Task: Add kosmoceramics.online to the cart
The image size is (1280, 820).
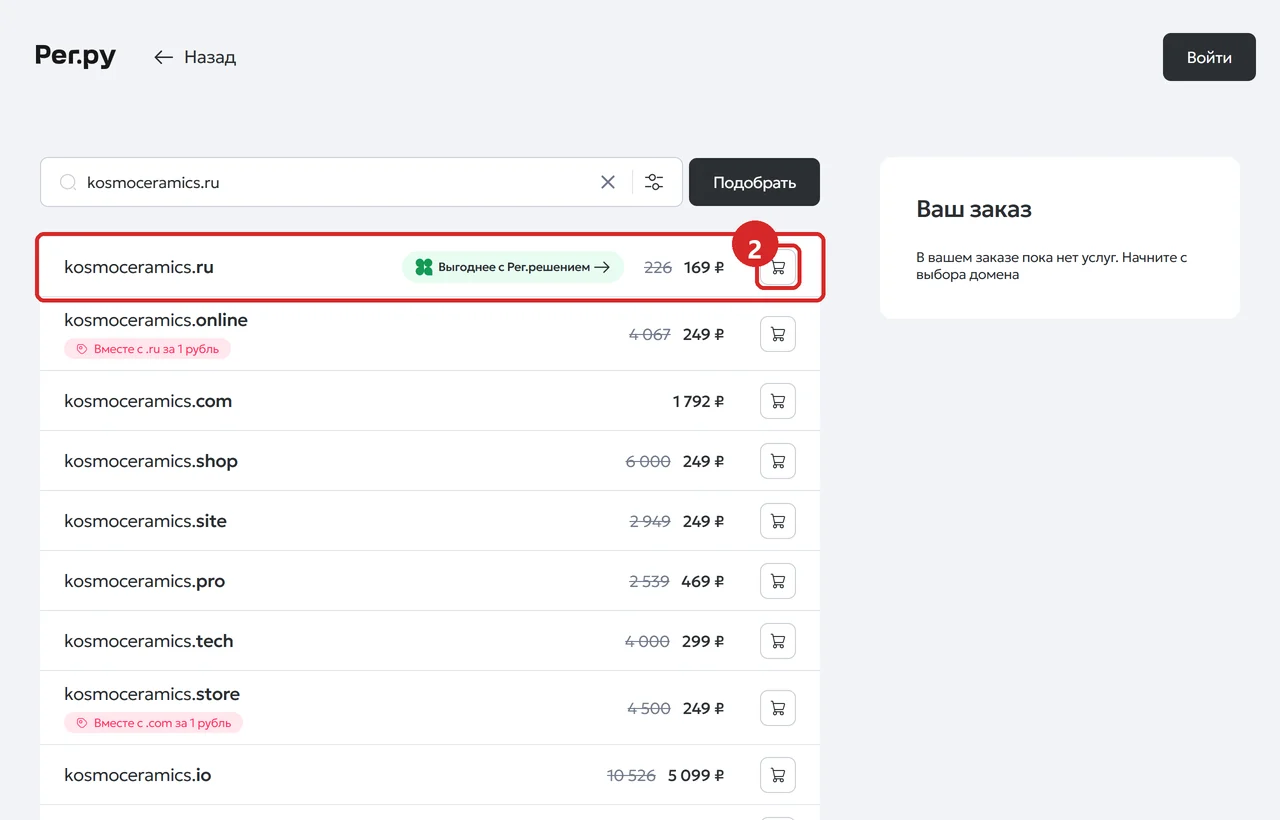Action: 778,334
